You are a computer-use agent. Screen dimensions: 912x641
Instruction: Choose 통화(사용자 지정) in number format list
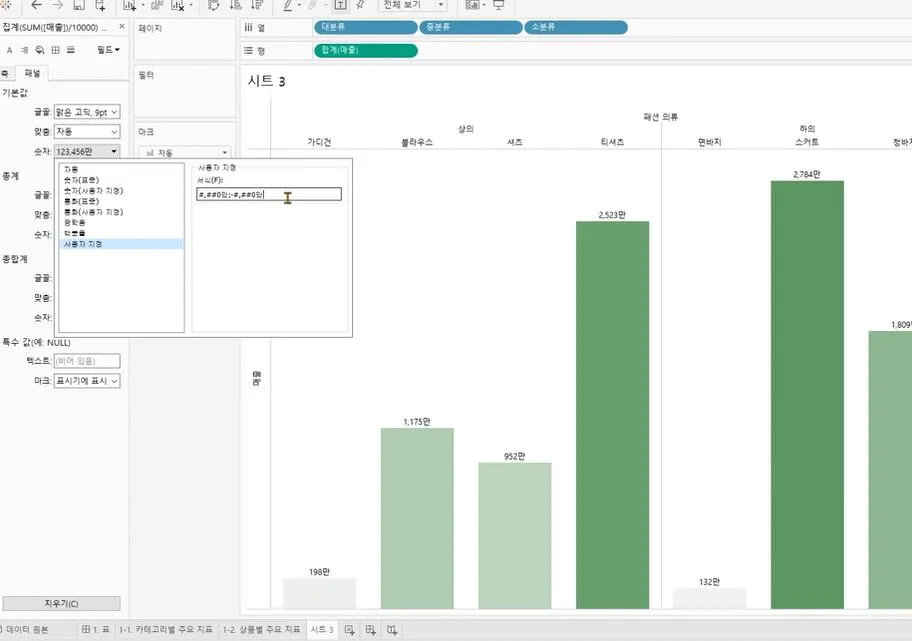click(93, 212)
